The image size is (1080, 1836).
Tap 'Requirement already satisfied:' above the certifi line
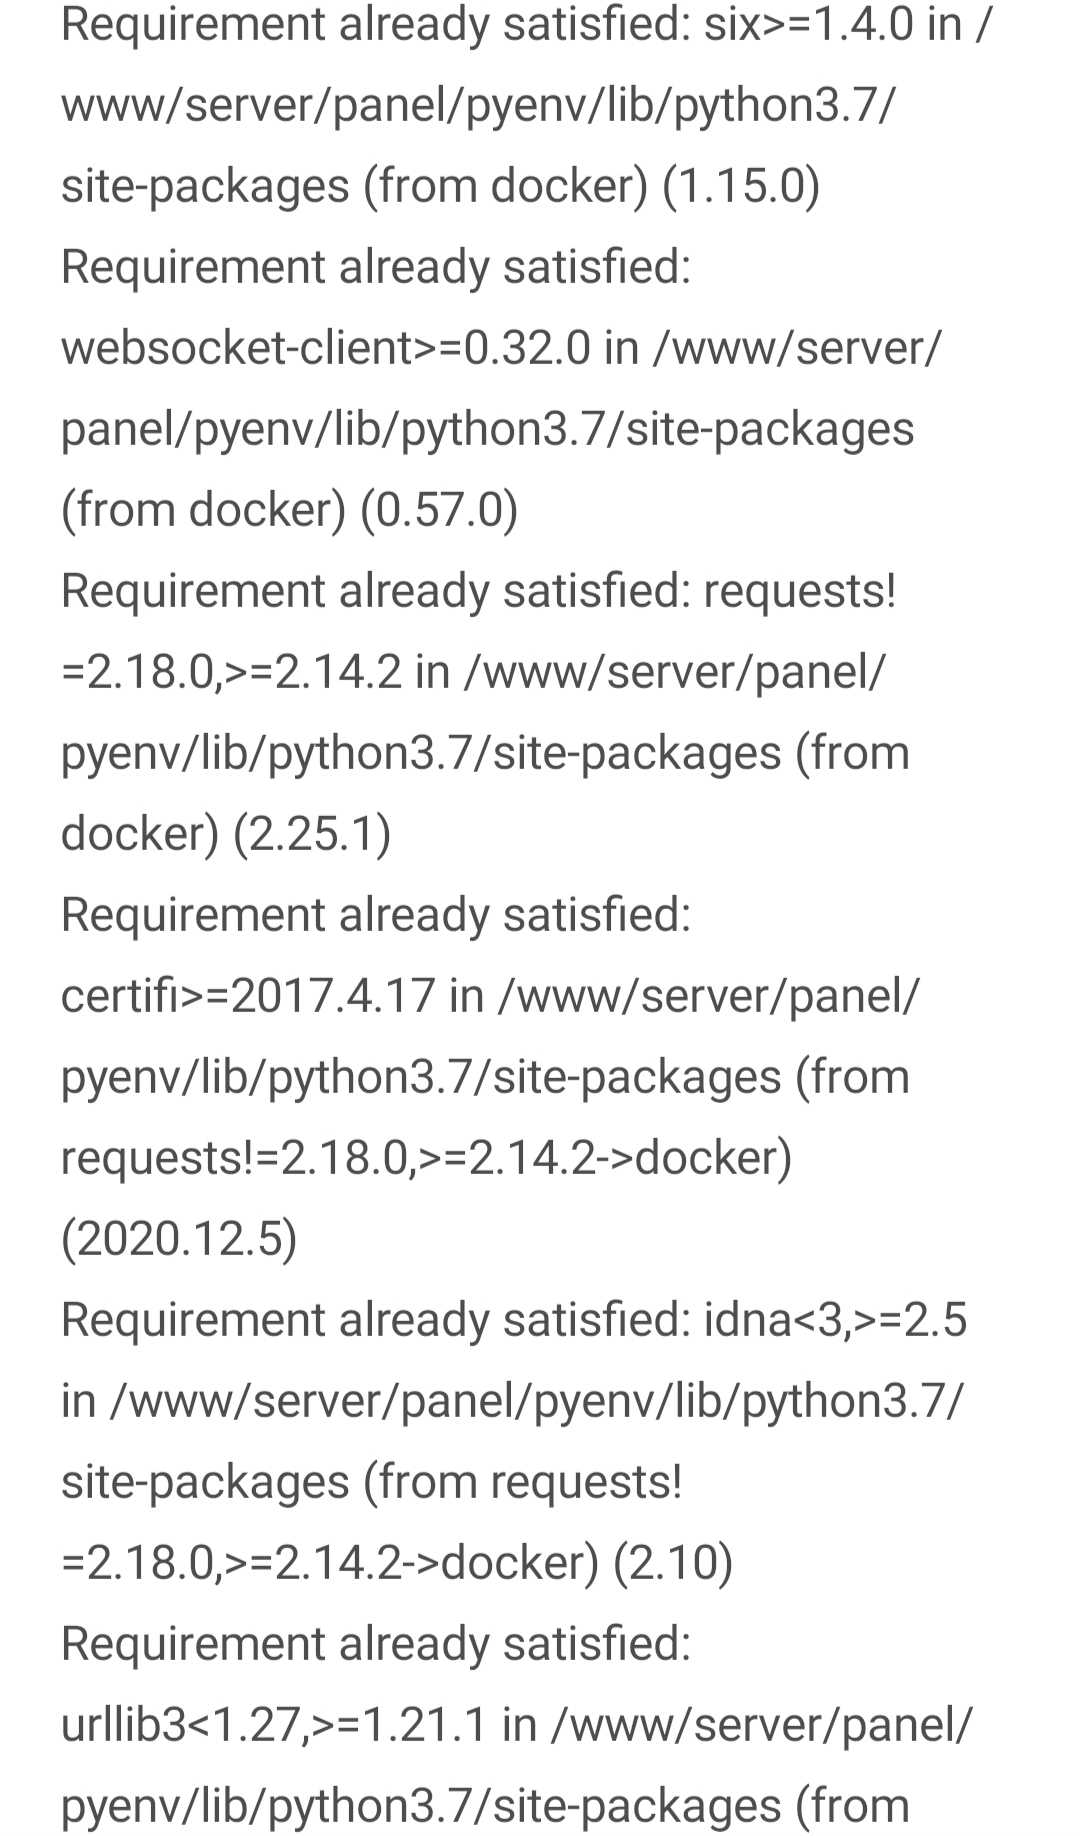point(376,915)
